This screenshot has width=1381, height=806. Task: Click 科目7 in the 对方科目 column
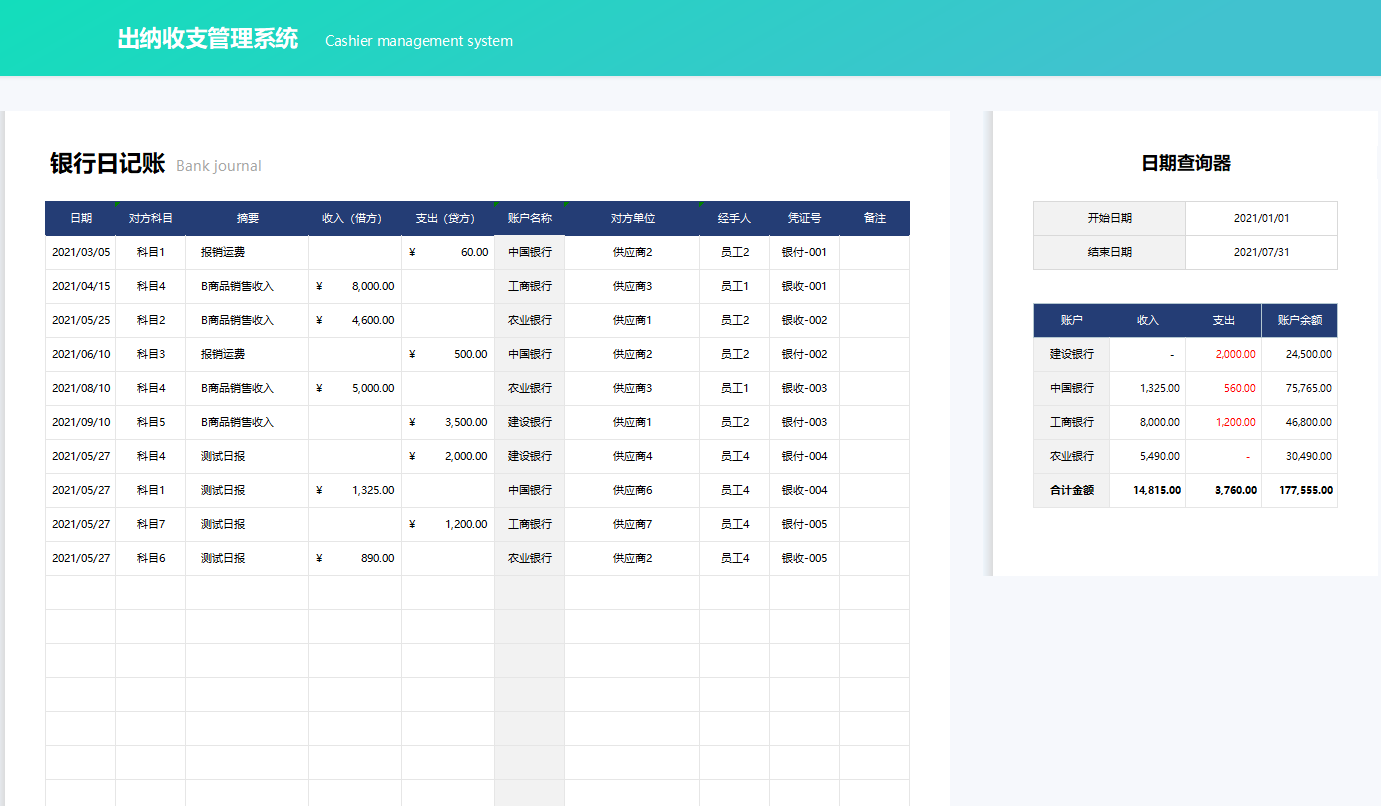click(x=151, y=524)
